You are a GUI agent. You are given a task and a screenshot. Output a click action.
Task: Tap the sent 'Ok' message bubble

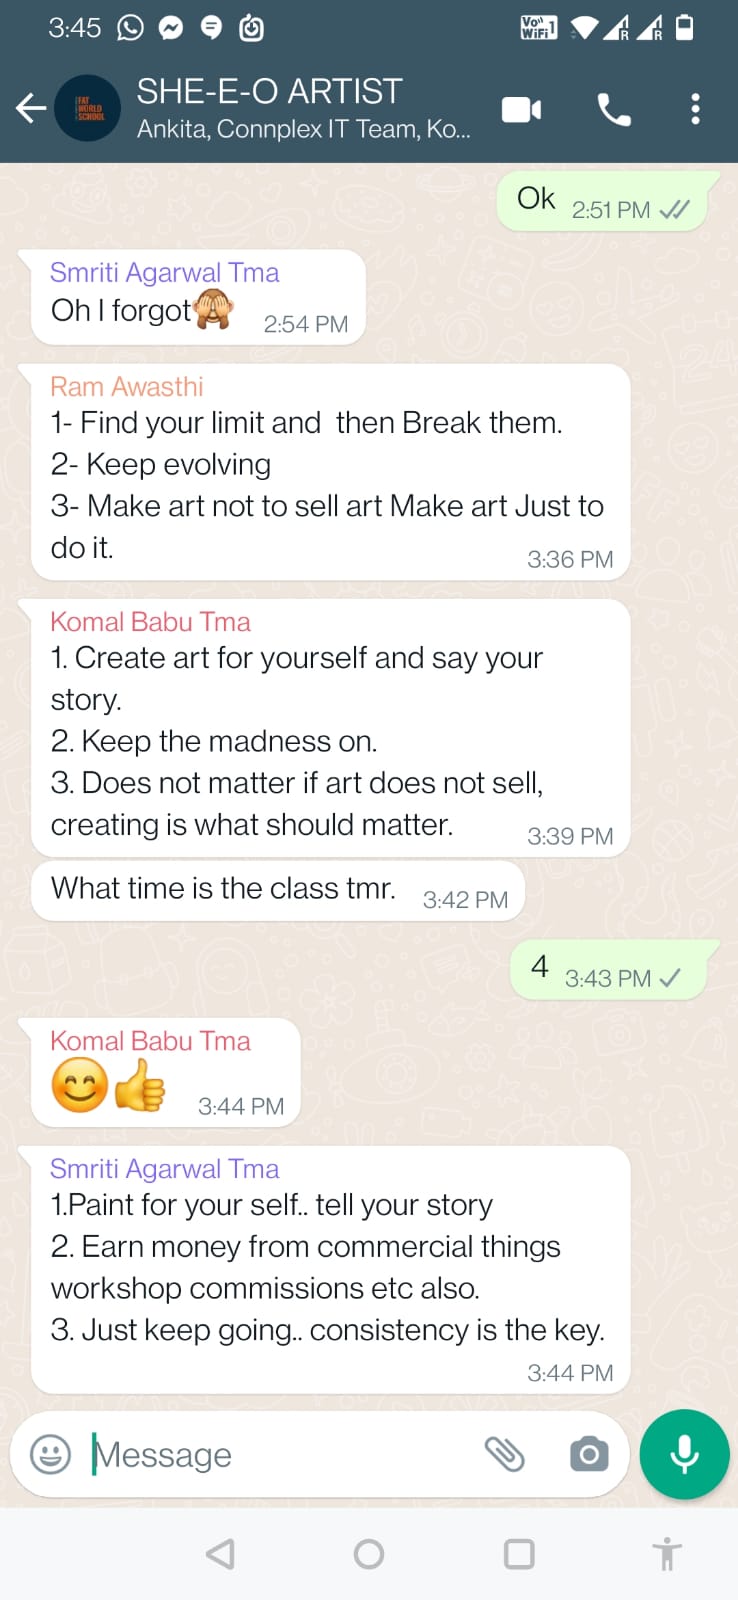(x=608, y=202)
